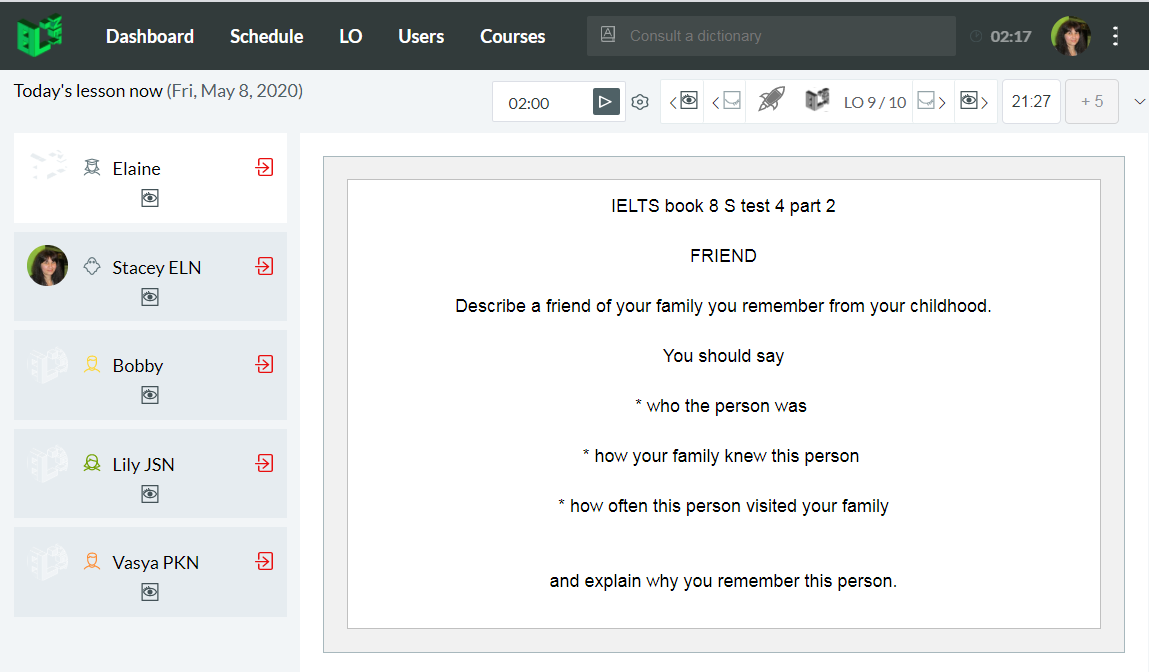Click the green cube app logo
1153x672 pixels.
pyautogui.click(x=40, y=35)
